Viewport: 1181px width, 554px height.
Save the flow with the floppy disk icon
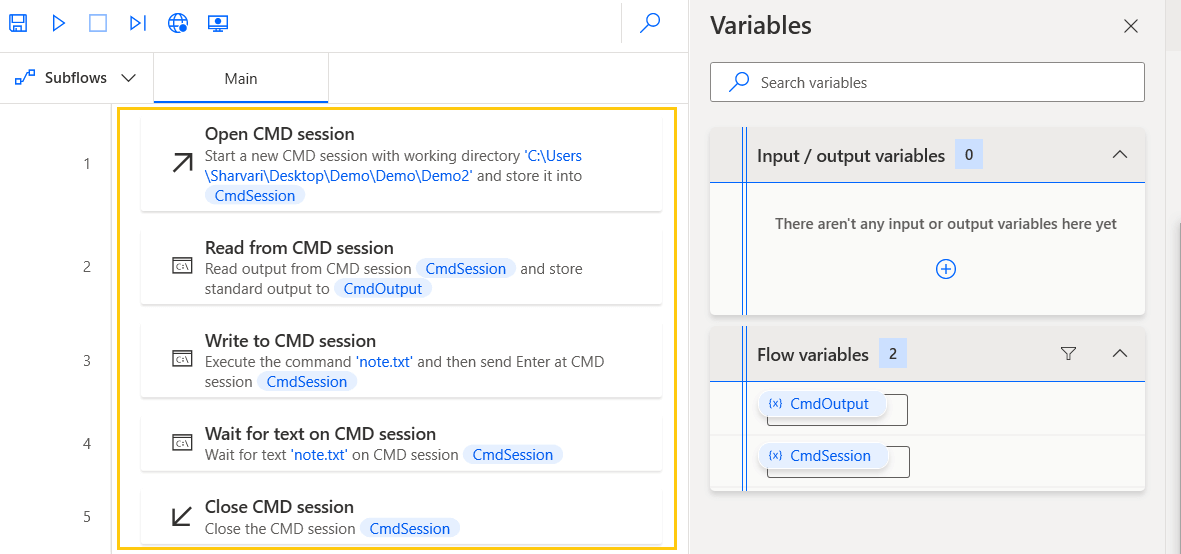click(x=18, y=23)
